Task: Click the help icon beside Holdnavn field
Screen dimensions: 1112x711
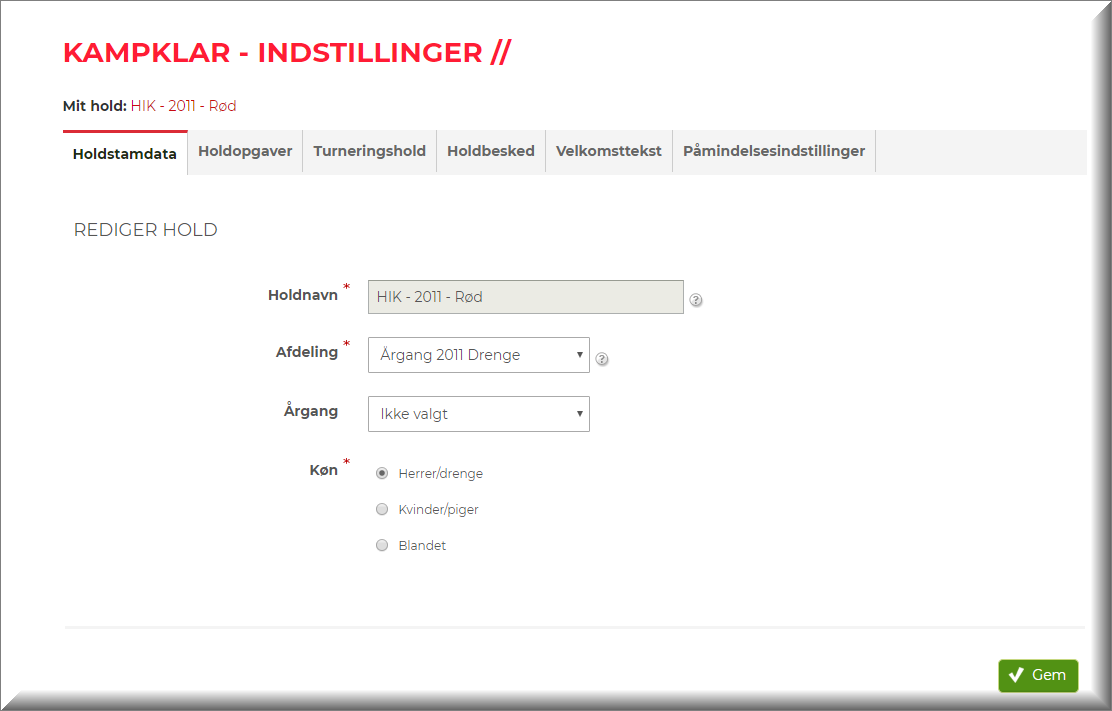Action: [x=696, y=300]
